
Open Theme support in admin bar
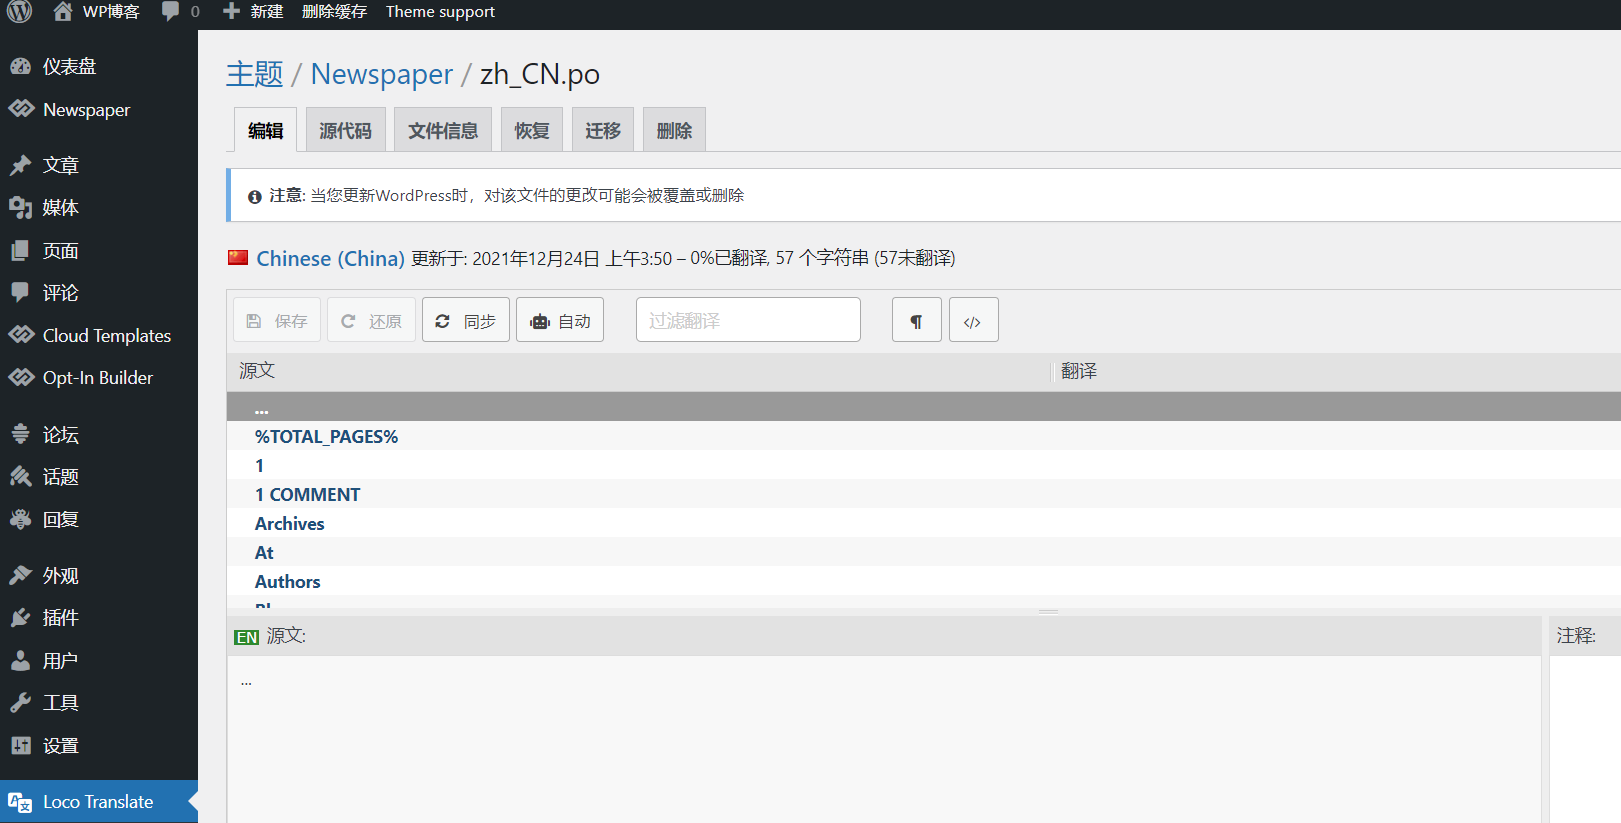pyautogui.click(x=440, y=11)
